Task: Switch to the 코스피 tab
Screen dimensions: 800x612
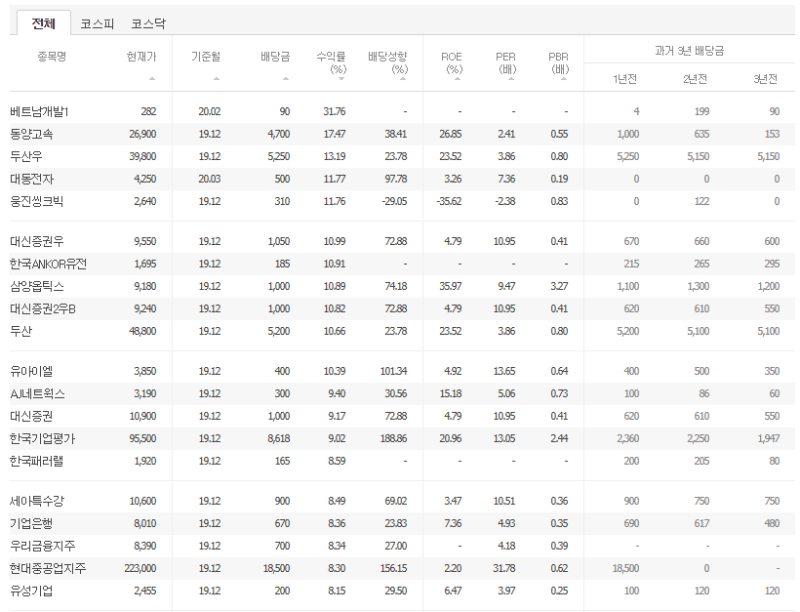Action: [x=97, y=23]
